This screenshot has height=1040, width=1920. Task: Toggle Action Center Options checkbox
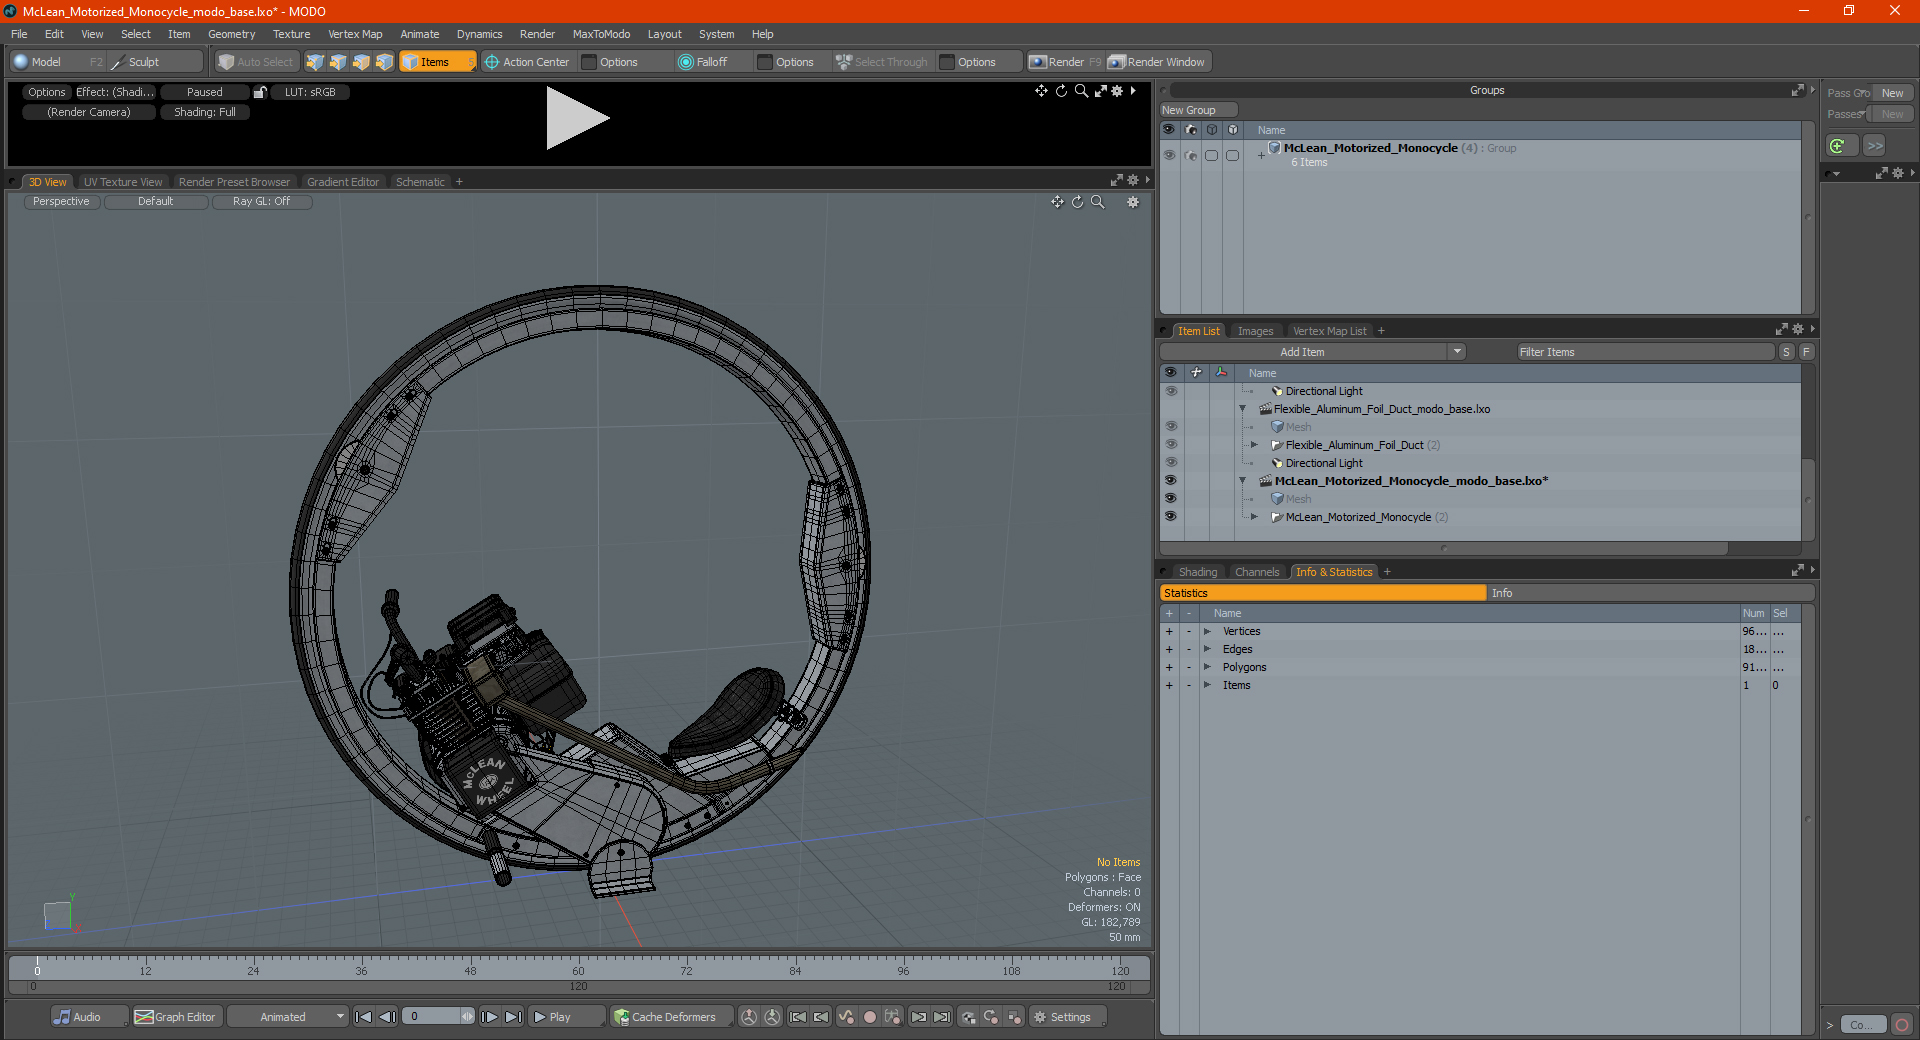(x=589, y=62)
